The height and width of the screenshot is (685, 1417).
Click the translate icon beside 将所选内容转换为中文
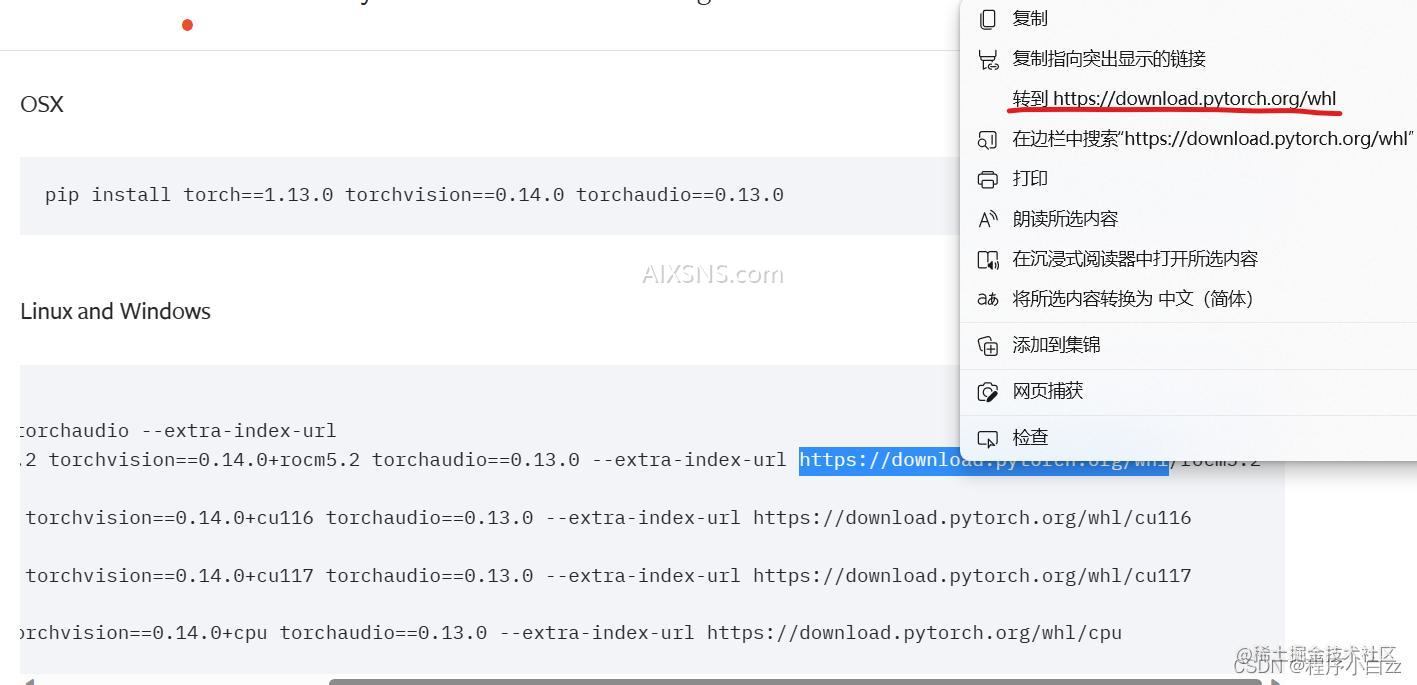point(988,299)
